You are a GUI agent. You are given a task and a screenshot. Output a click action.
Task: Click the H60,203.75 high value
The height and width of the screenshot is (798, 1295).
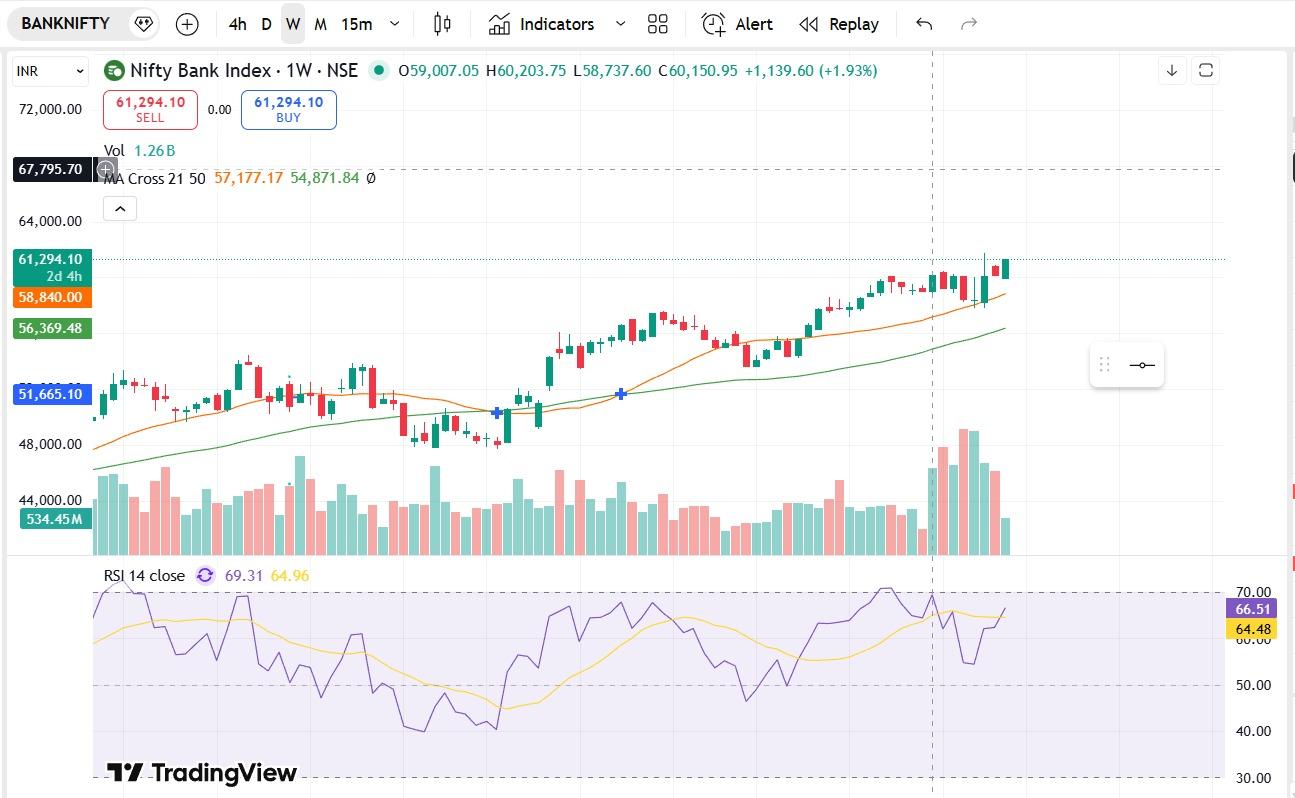click(525, 71)
